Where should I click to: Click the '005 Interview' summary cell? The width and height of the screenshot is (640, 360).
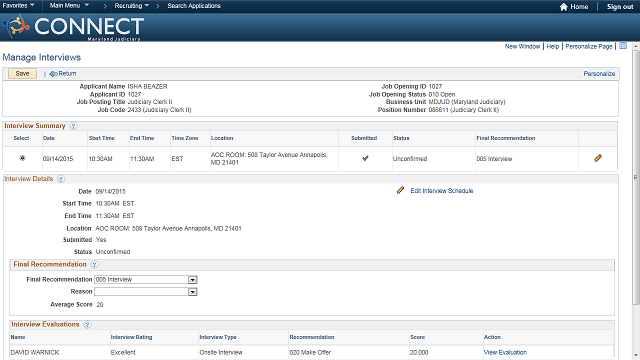pyautogui.click(x=494, y=159)
